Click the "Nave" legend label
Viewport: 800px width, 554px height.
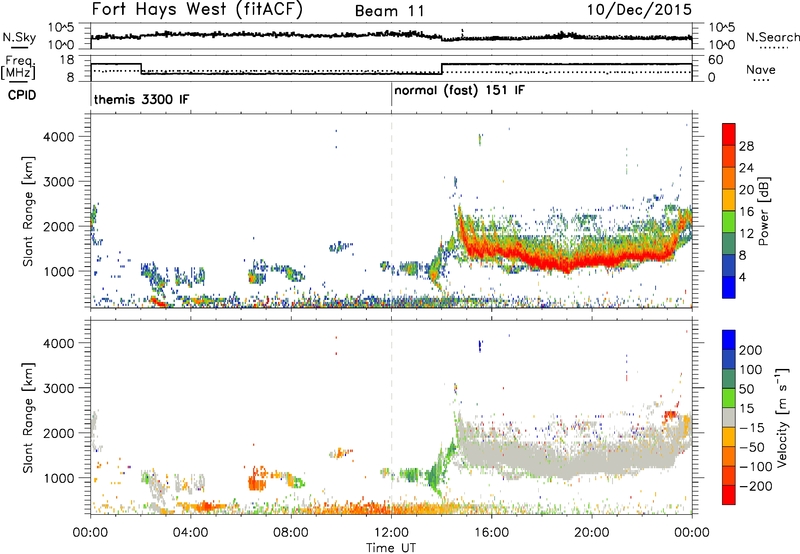[x=761, y=70]
